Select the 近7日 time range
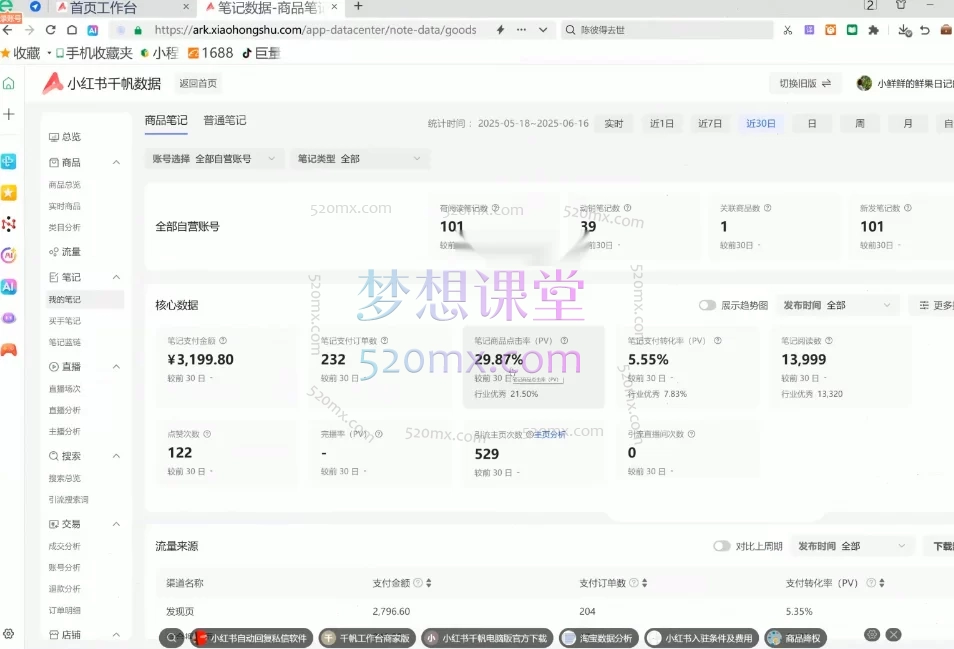 pos(710,123)
